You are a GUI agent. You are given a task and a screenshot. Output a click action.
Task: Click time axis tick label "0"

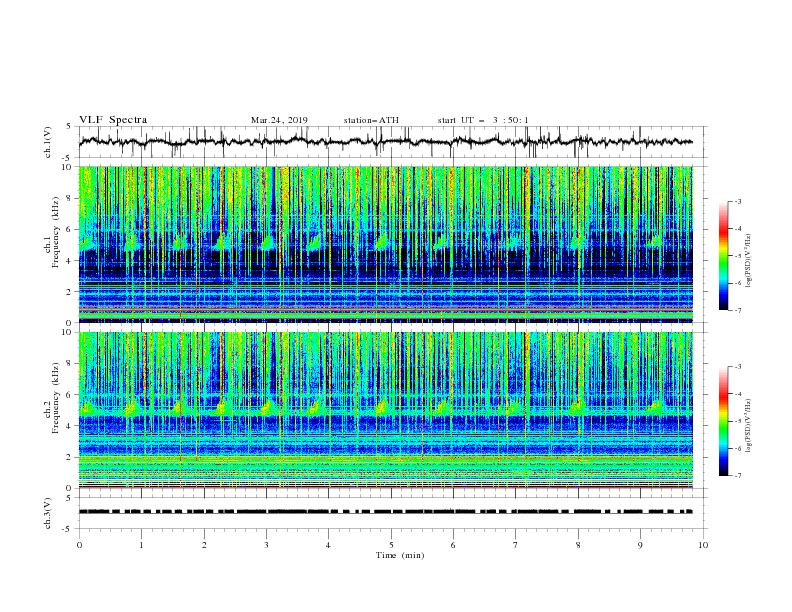pyautogui.click(x=79, y=545)
